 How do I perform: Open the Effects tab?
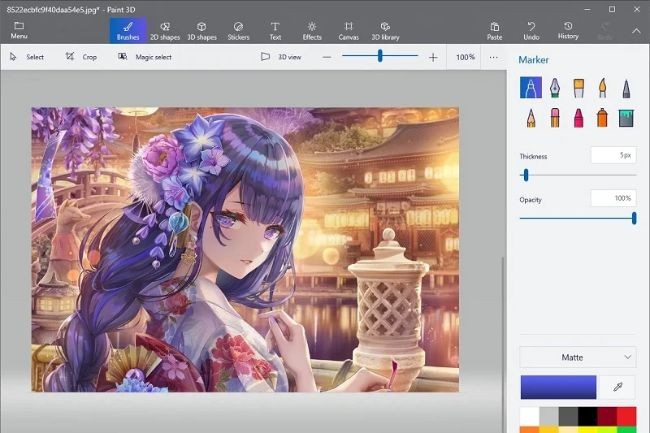312,30
